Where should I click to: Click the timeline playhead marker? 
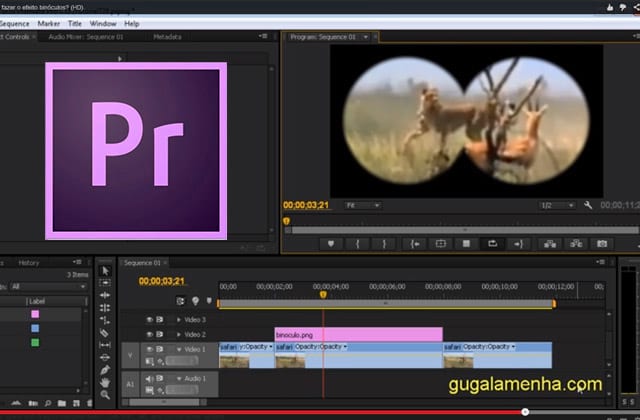tap(323, 294)
